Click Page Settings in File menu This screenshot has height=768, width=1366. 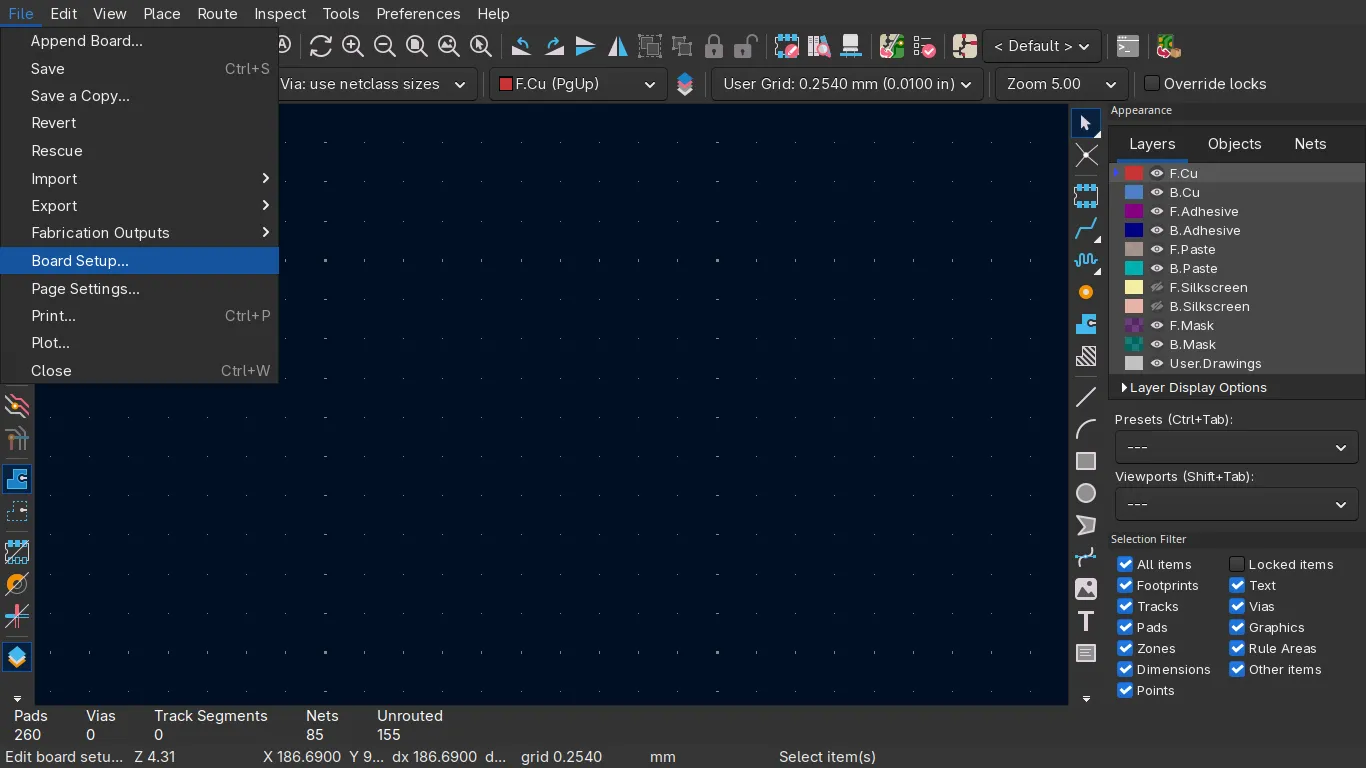click(139, 289)
